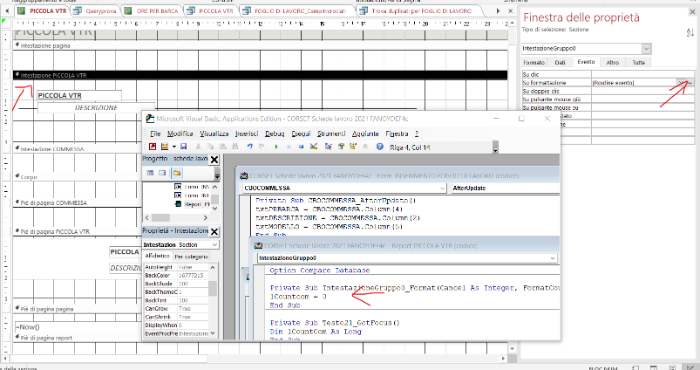Click the Redo icon in VBA toolbar
This screenshot has width=700, height=370.
[262, 146]
